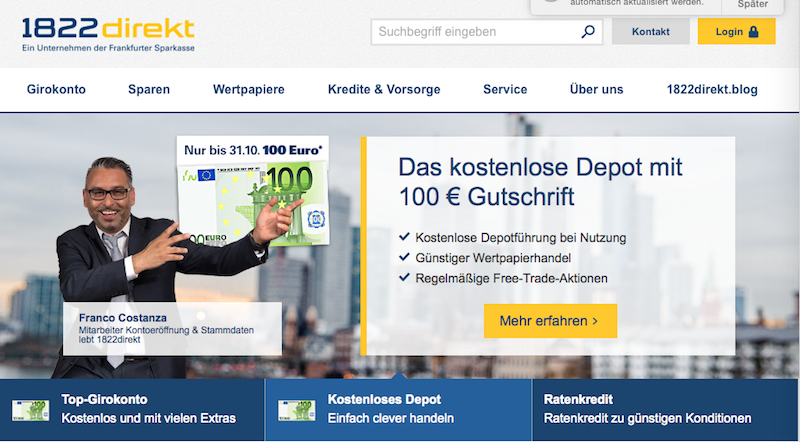Click the Franco Costanza caption box
The height and width of the screenshot is (442, 800).
pos(172,329)
